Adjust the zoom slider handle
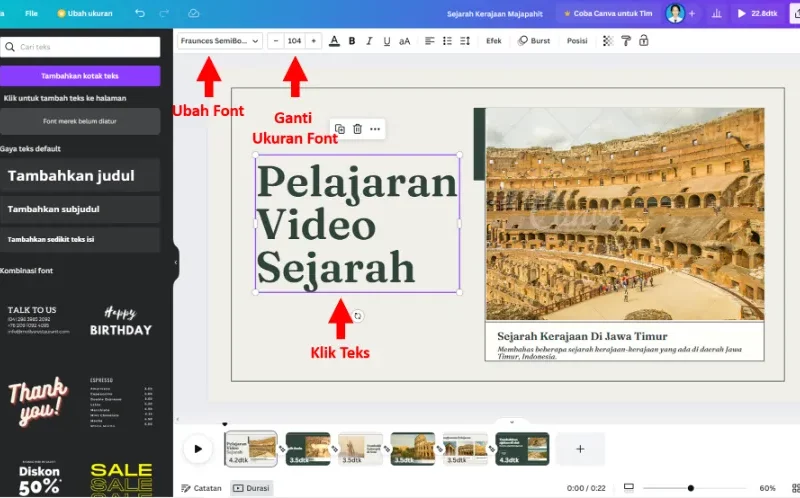Image resolution: width=800 pixels, height=498 pixels. [x=690, y=488]
